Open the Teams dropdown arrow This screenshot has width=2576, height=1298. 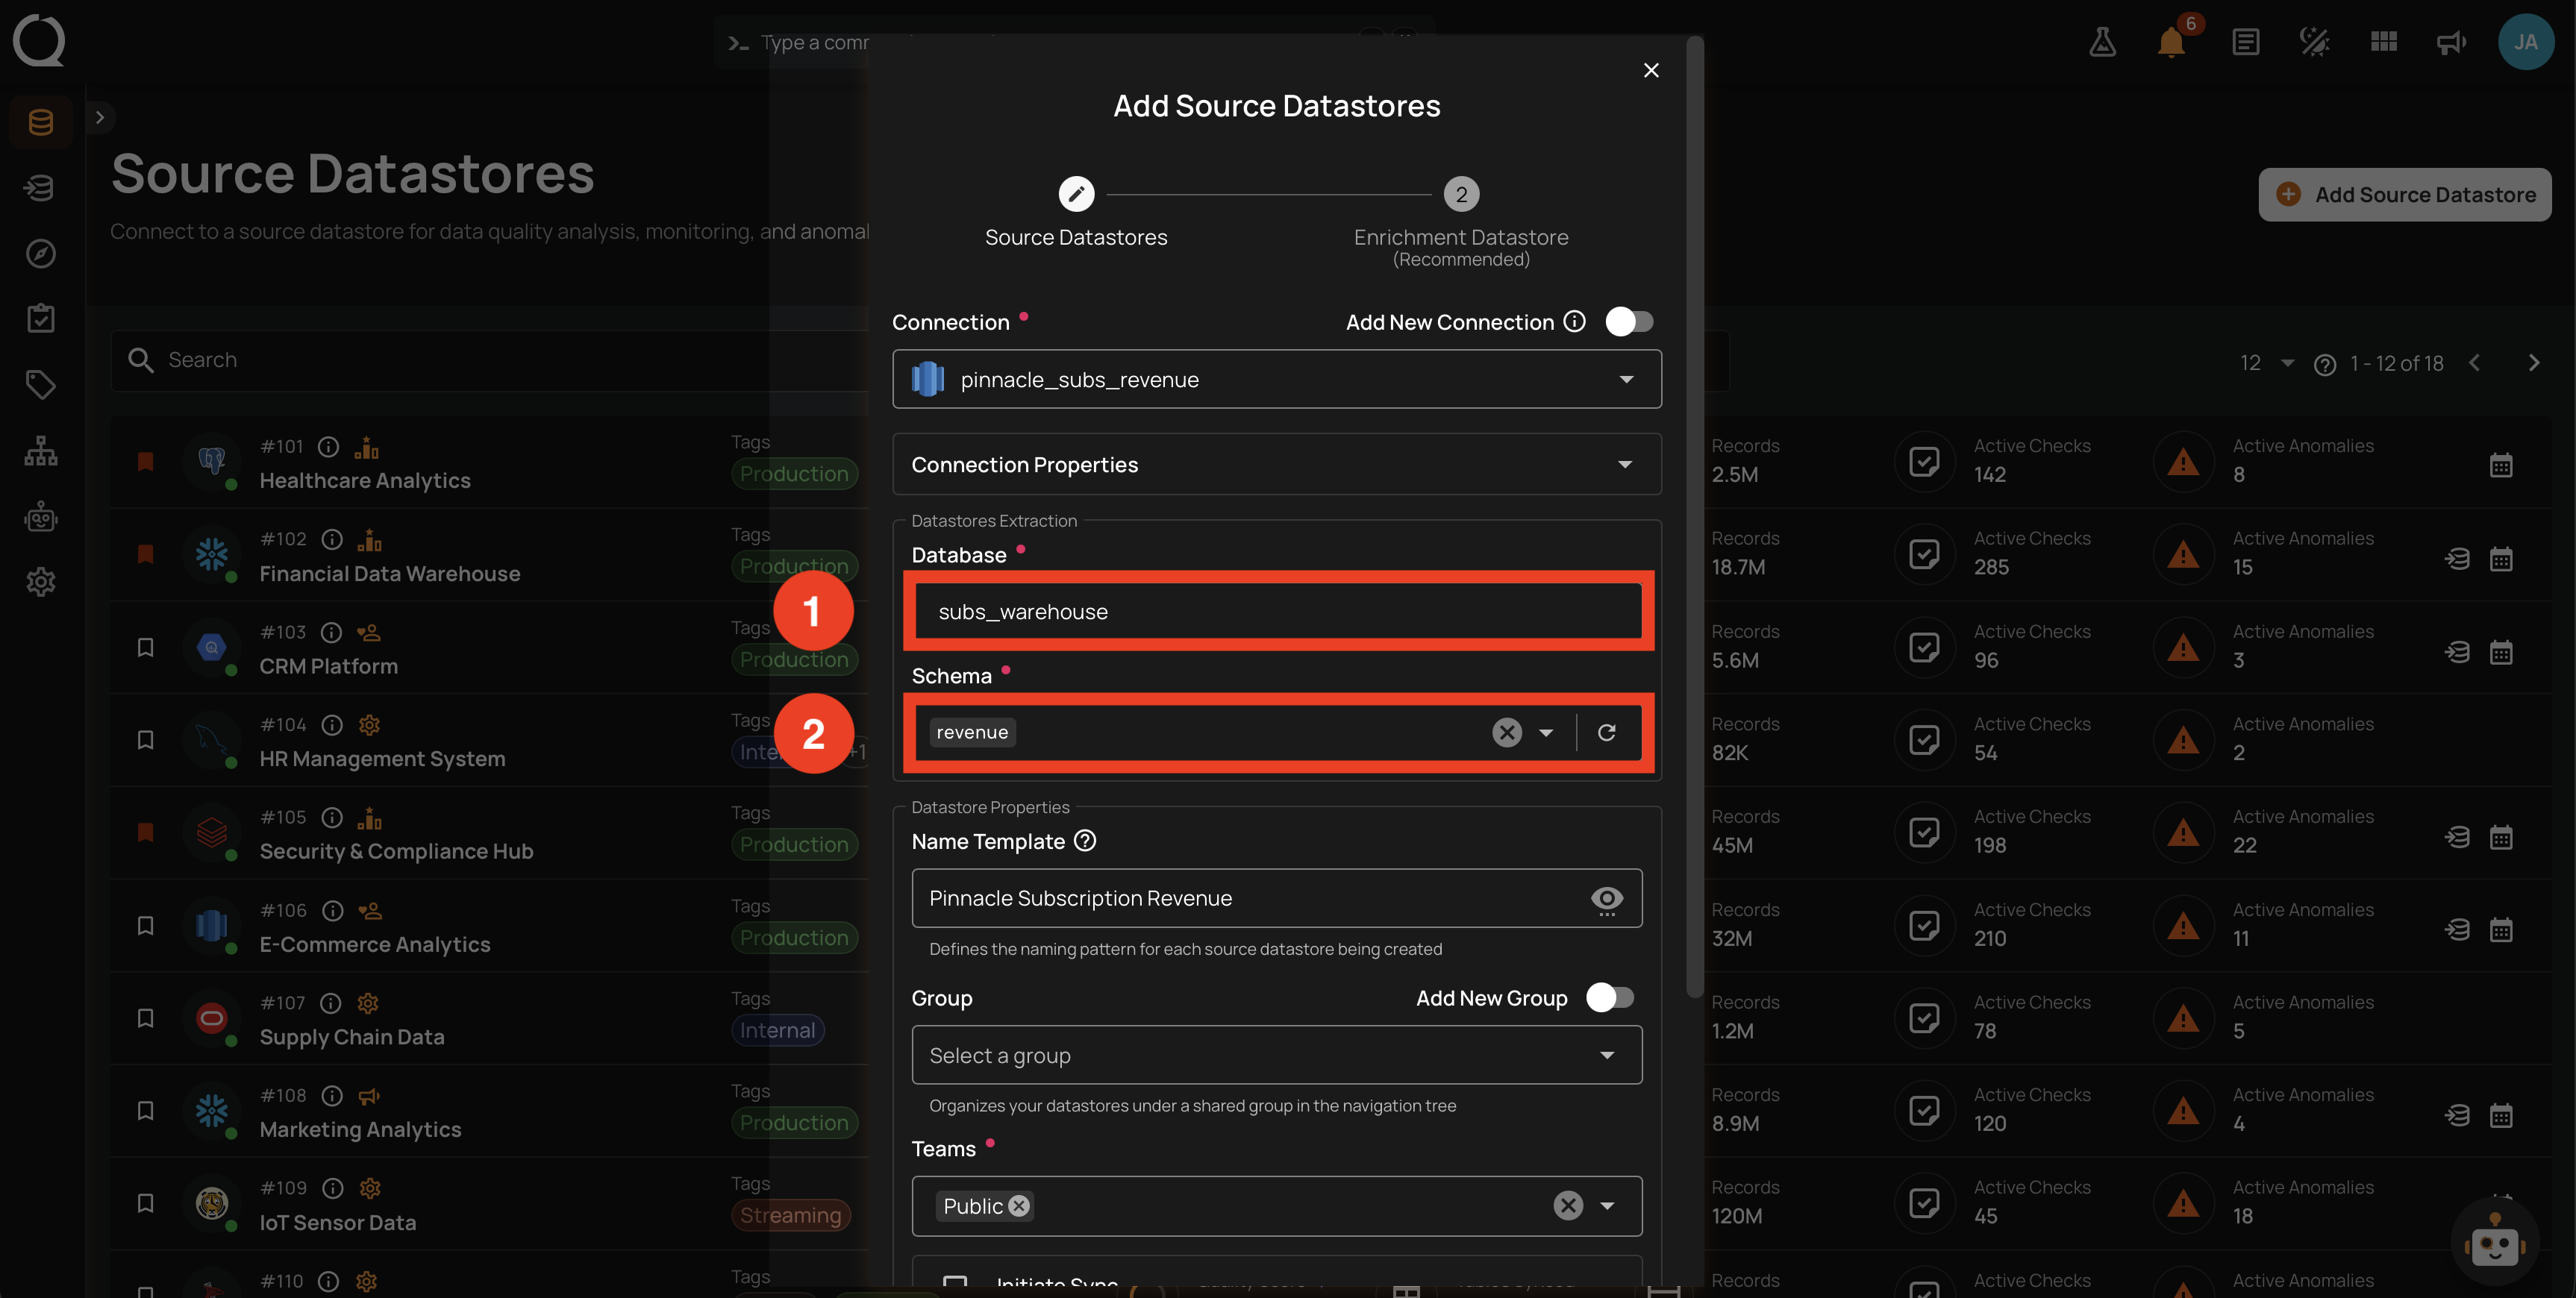click(x=1607, y=1206)
